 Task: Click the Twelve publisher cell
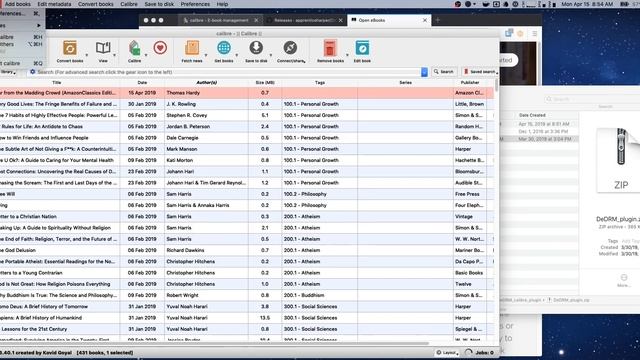[x=470, y=284]
